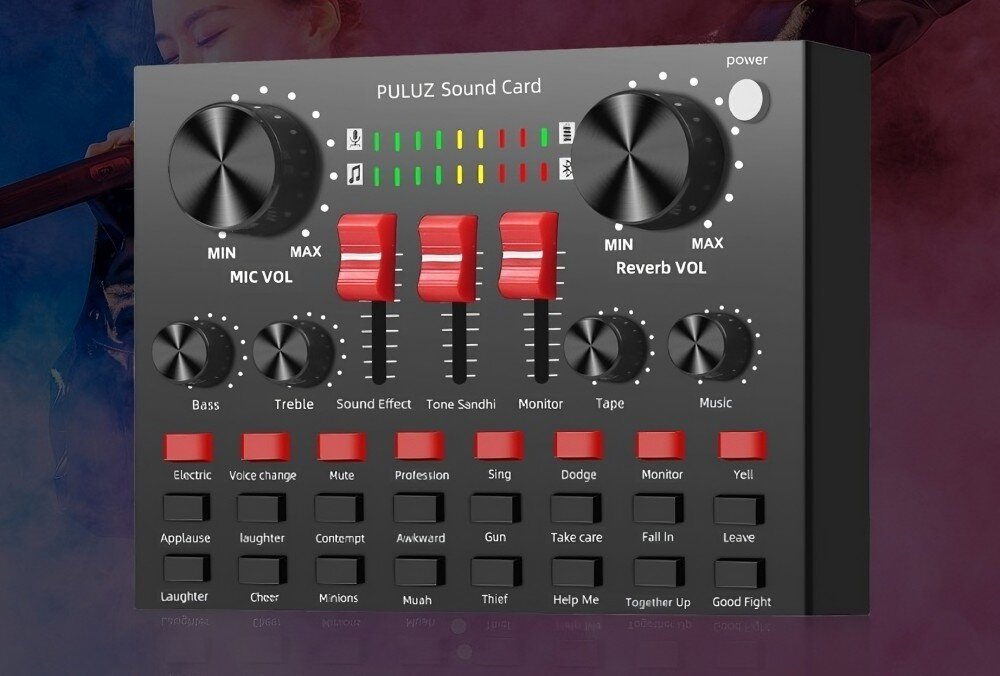Image resolution: width=1000 pixels, height=676 pixels.
Task: Toggle the red Yell button
Action: [x=742, y=445]
